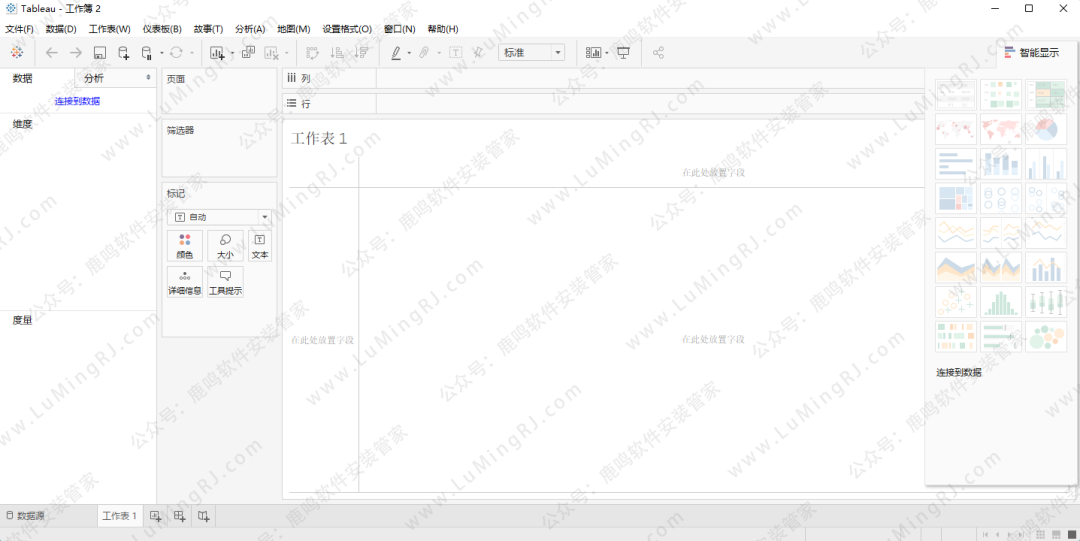Switch to the 数据源 tab
The width and height of the screenshot is (1080, 541).
click(x=26, y=516)
